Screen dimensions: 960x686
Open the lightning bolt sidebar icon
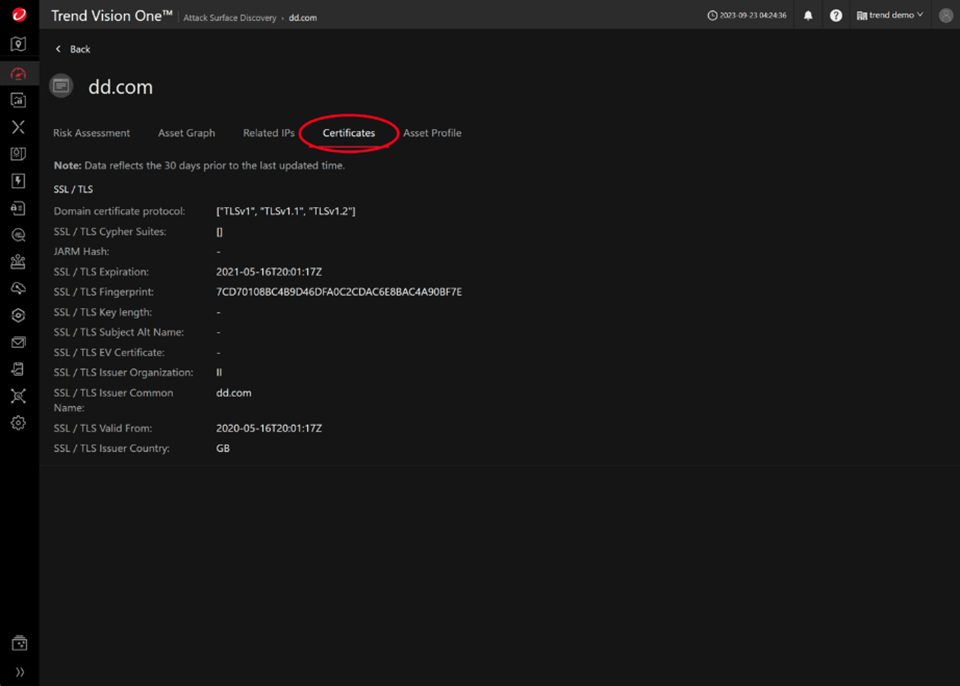pos(18,181)
